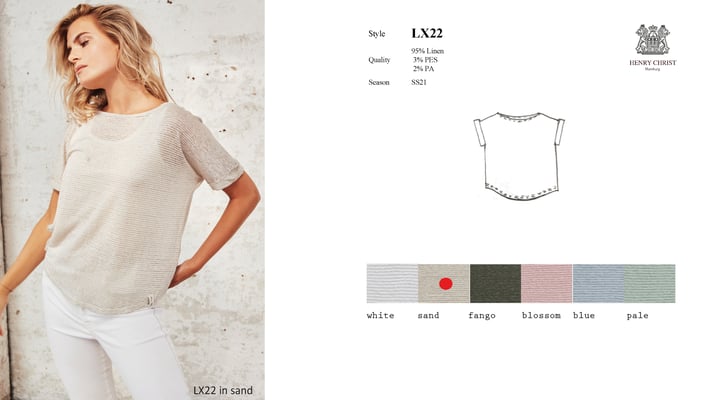
Task: Click the 'blossom' color label
Action: tap(541, 315)
